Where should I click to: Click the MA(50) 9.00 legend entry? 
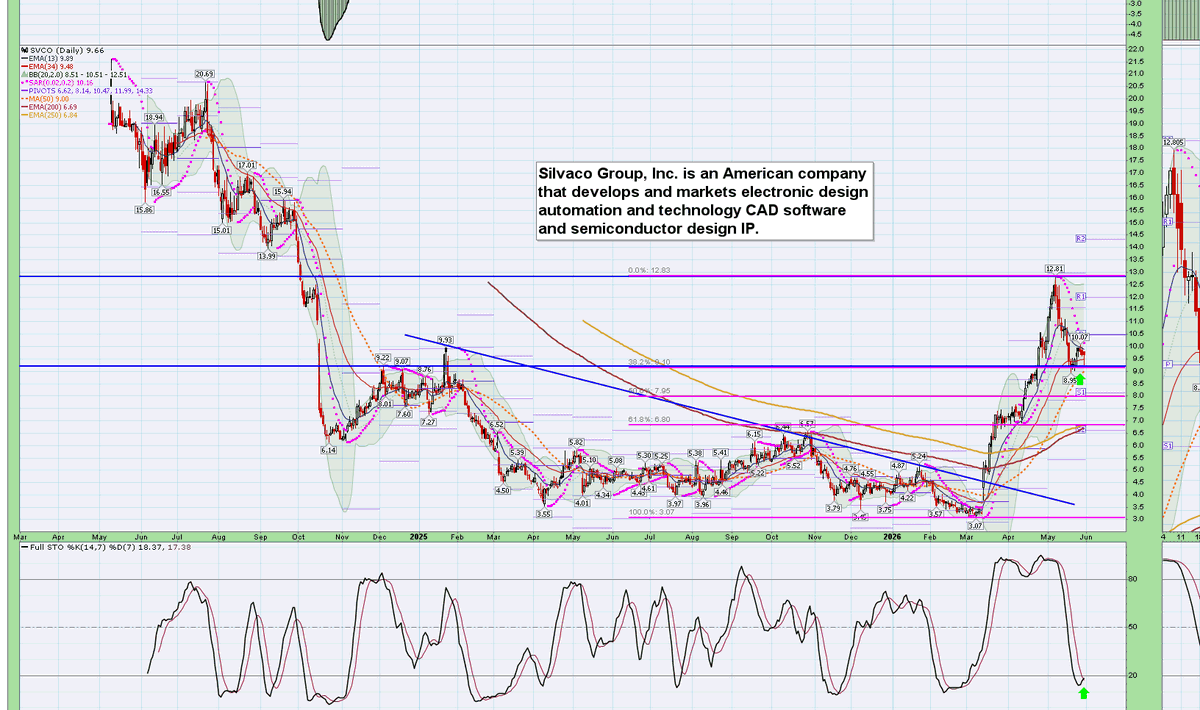point(46,99)
